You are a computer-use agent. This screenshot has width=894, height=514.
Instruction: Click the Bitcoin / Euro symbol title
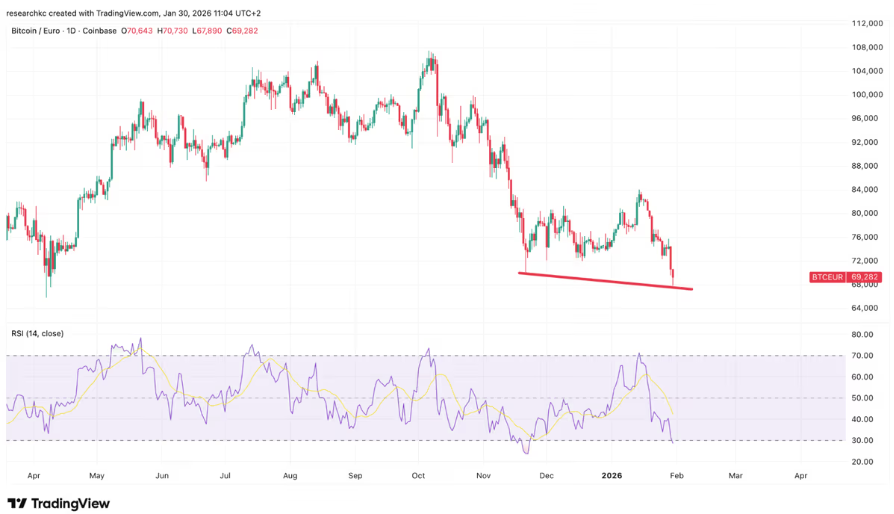coord(35,30)
